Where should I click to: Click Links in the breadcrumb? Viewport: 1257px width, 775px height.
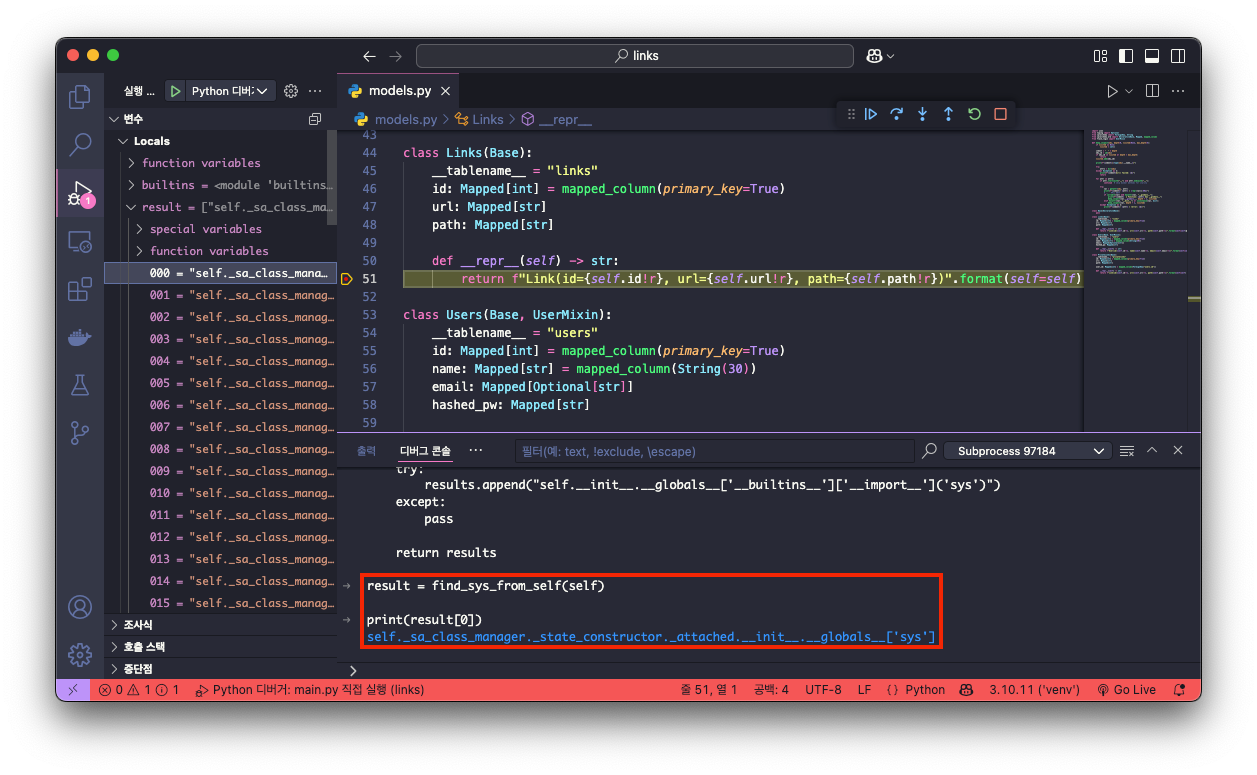[488, 119]
